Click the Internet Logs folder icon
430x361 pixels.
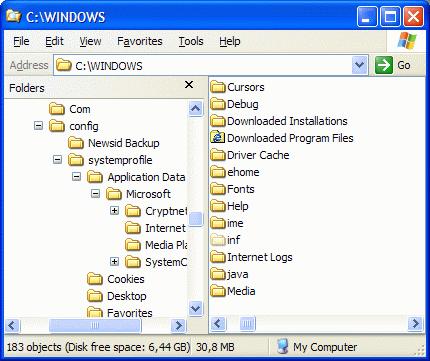point(218,257)
